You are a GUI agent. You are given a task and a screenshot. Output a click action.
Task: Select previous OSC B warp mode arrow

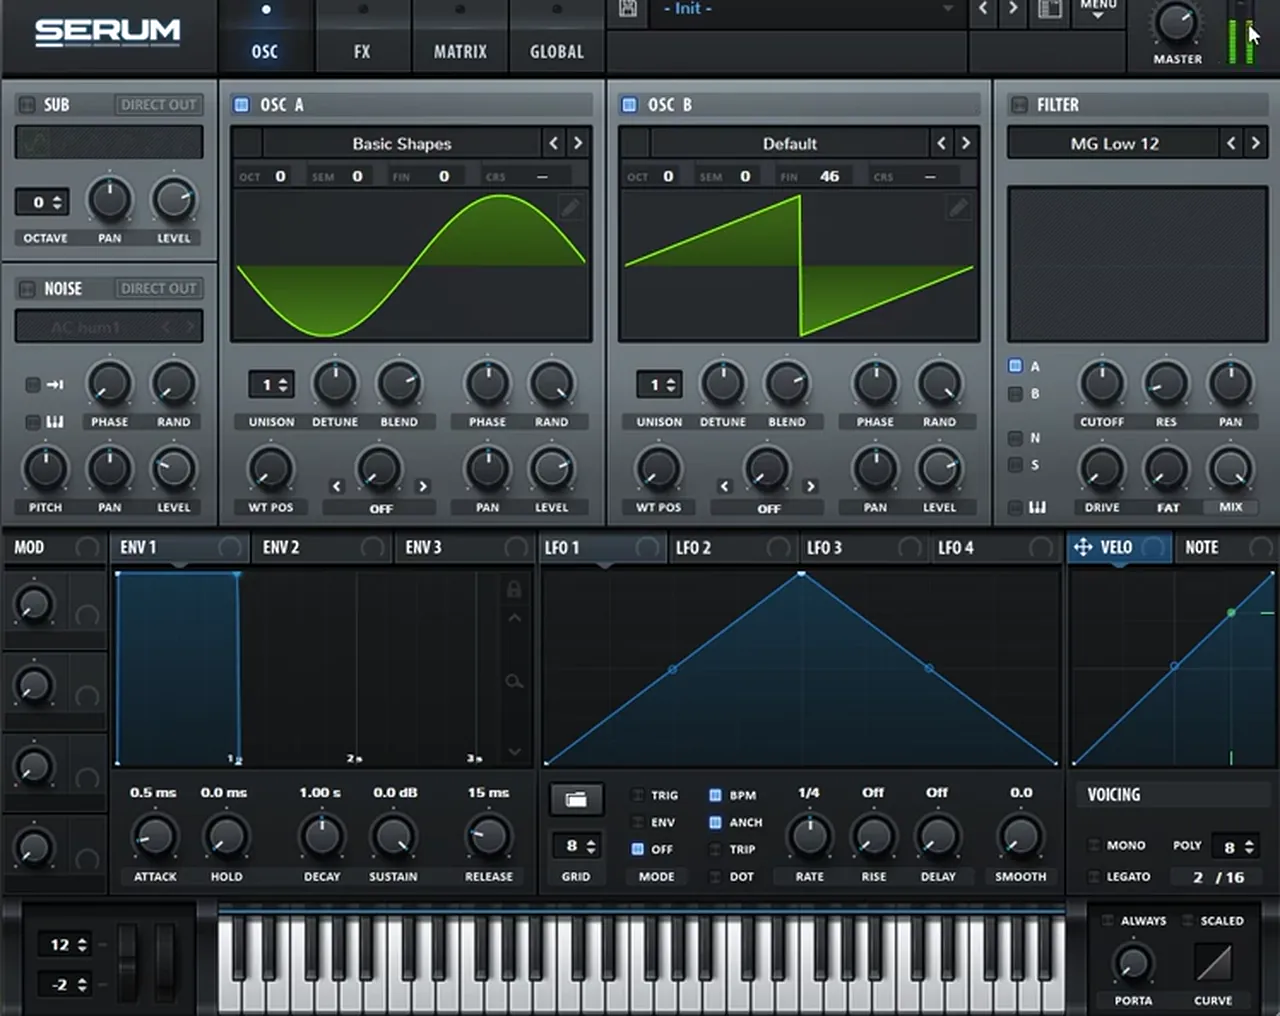point(724,486)
